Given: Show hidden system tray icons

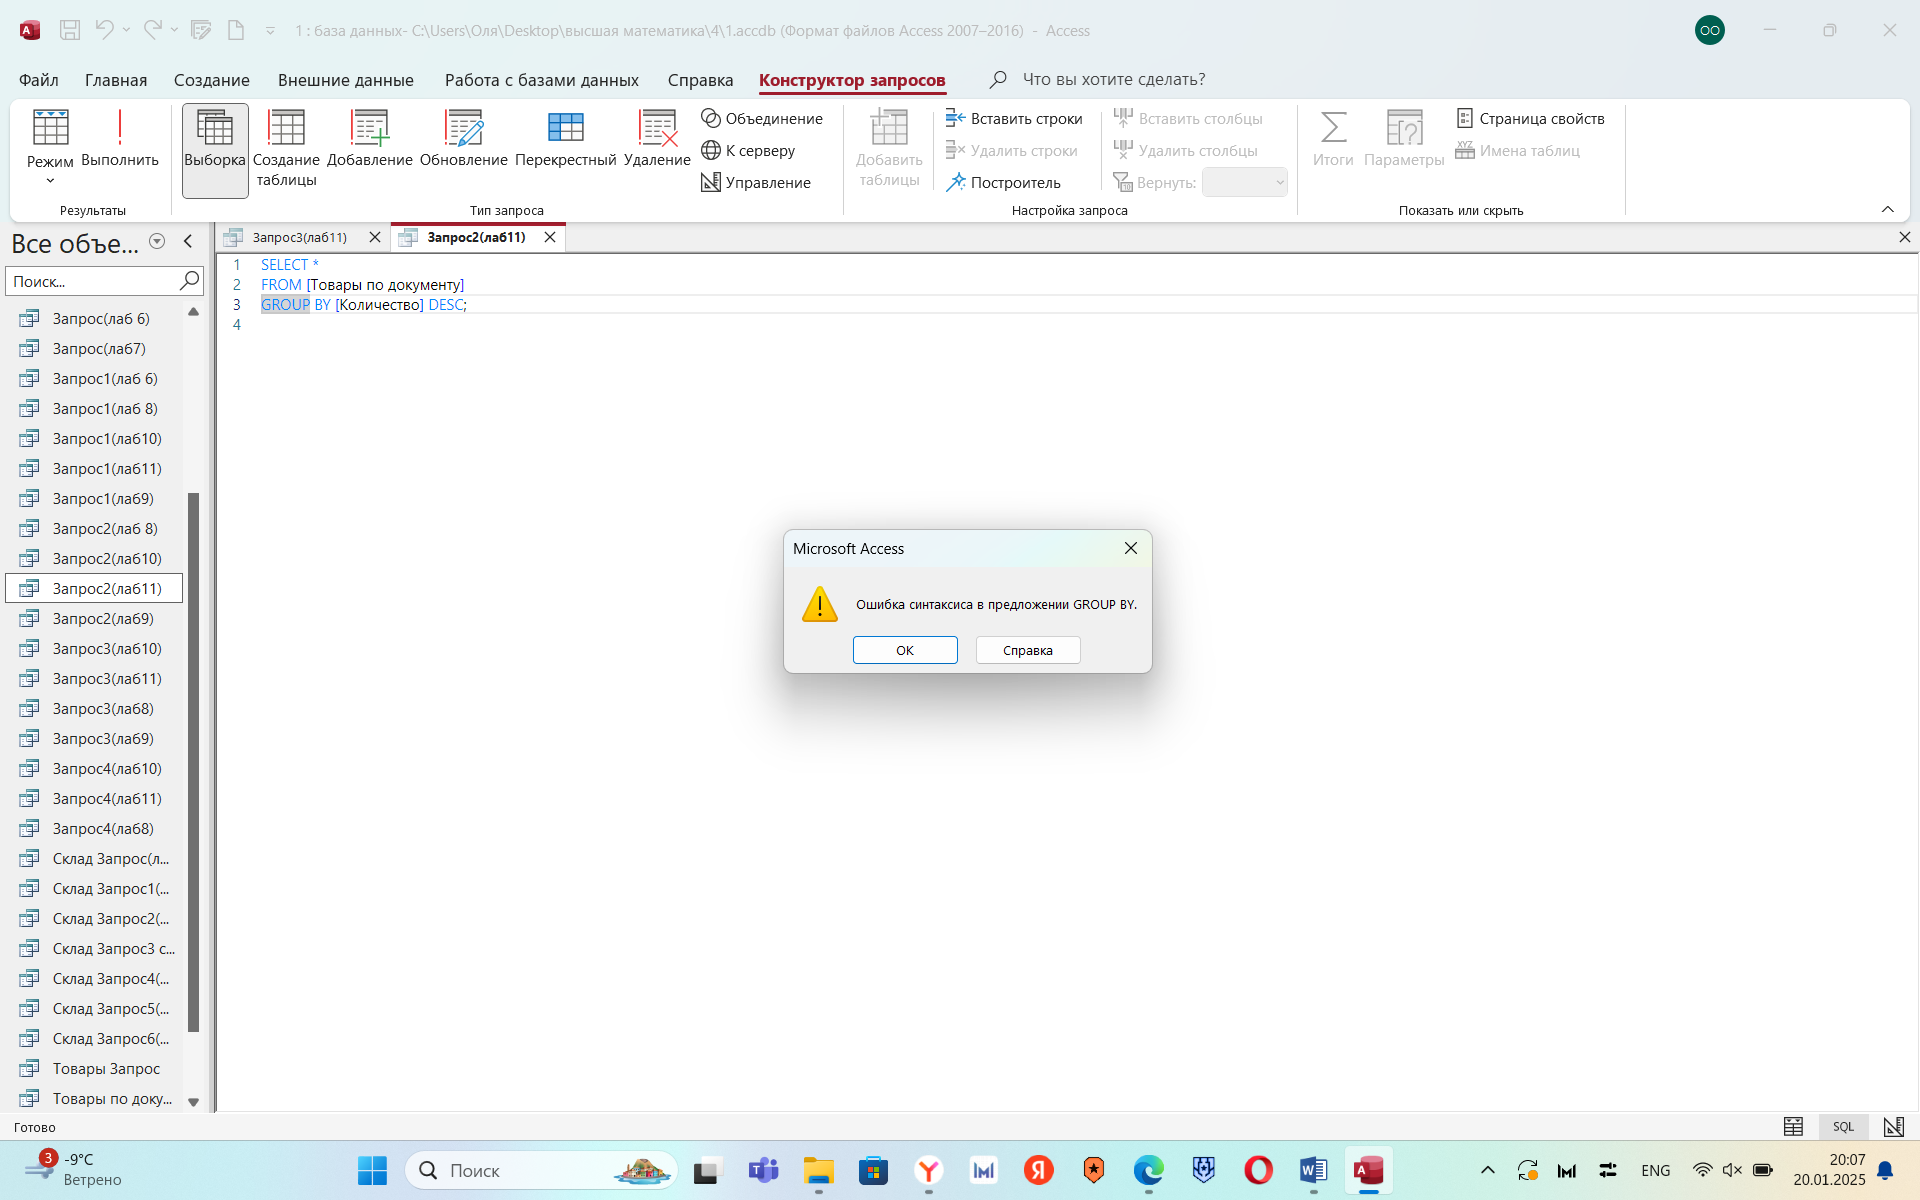Looking at the screenshot, I should (1488, 1170).
